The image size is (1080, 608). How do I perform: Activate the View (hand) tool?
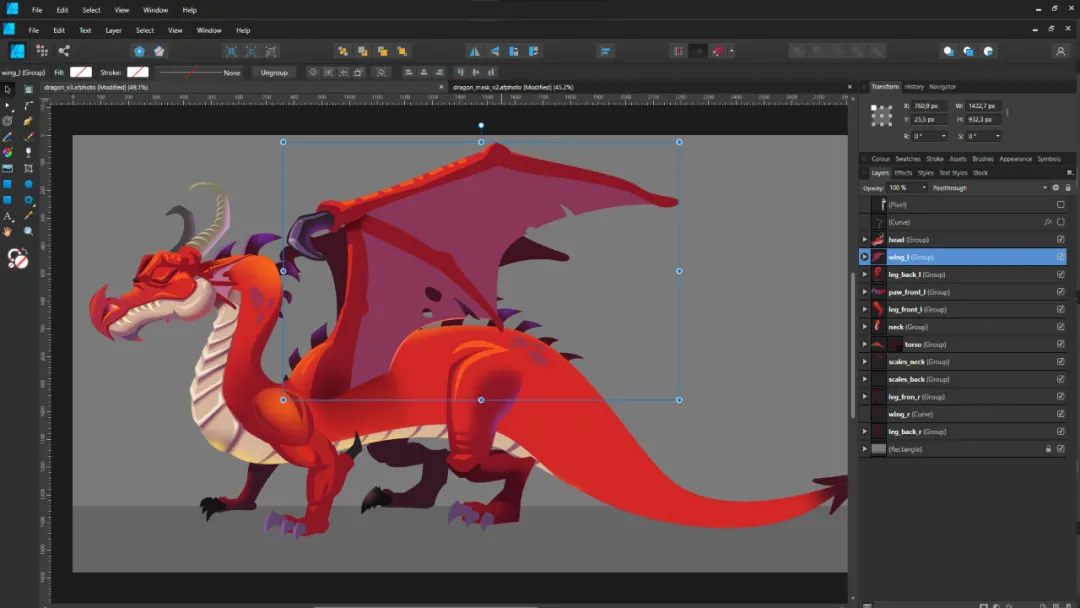(7, 231)
